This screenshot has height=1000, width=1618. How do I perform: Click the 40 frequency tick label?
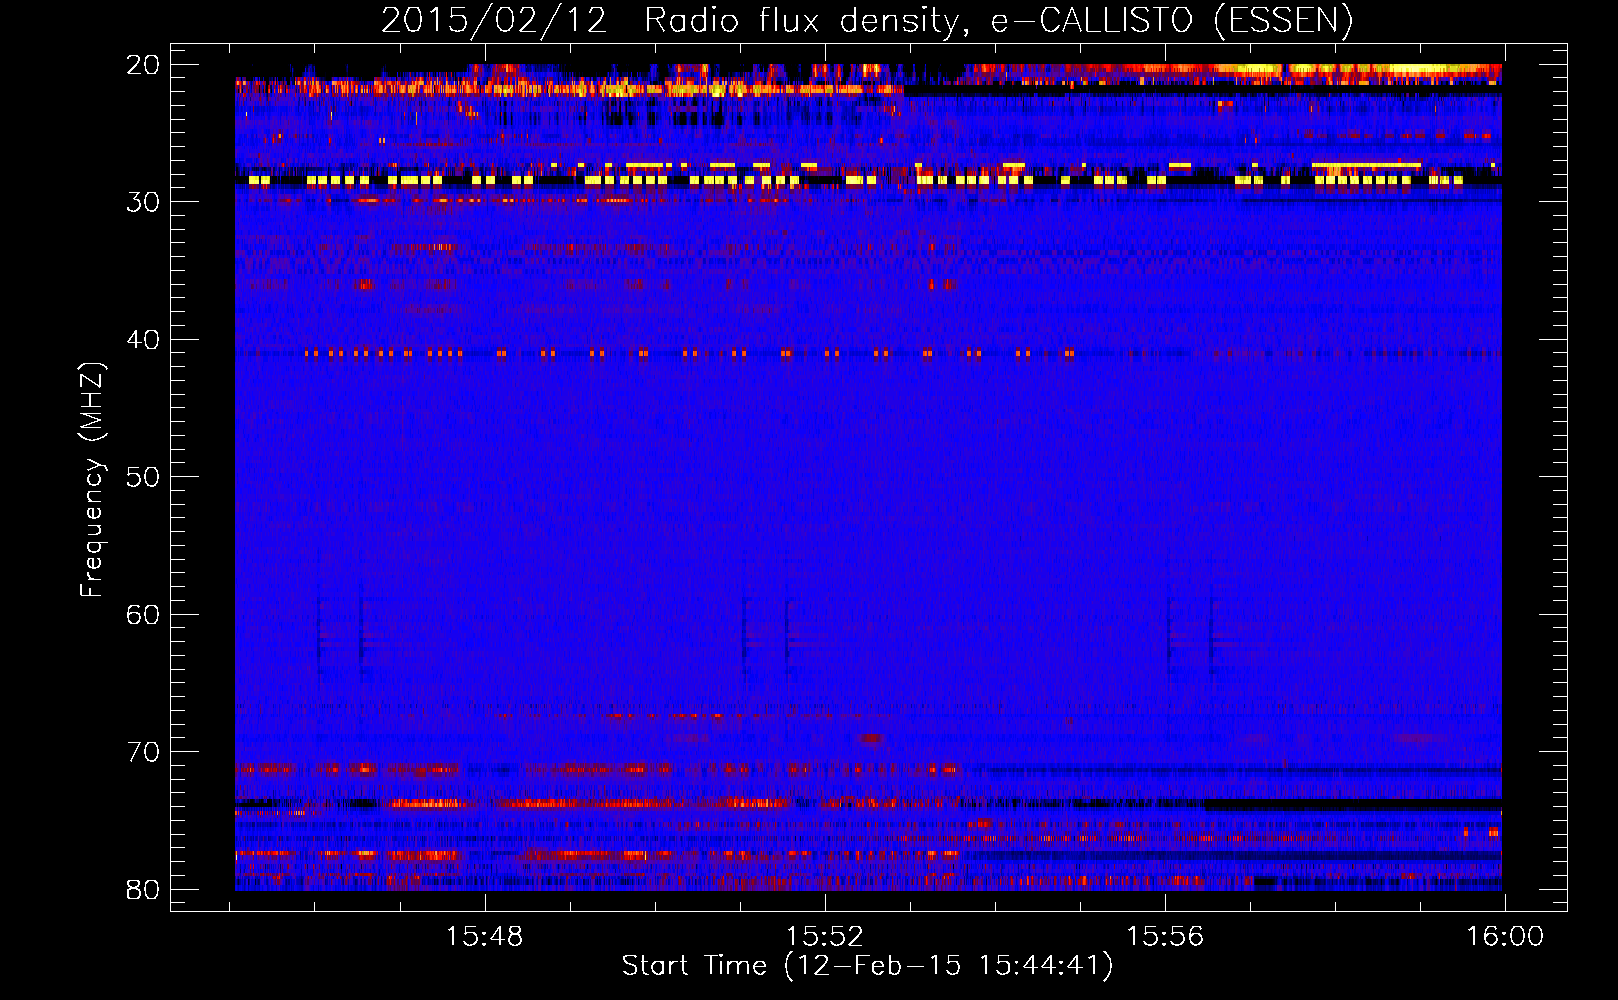(x=143, y=340)
